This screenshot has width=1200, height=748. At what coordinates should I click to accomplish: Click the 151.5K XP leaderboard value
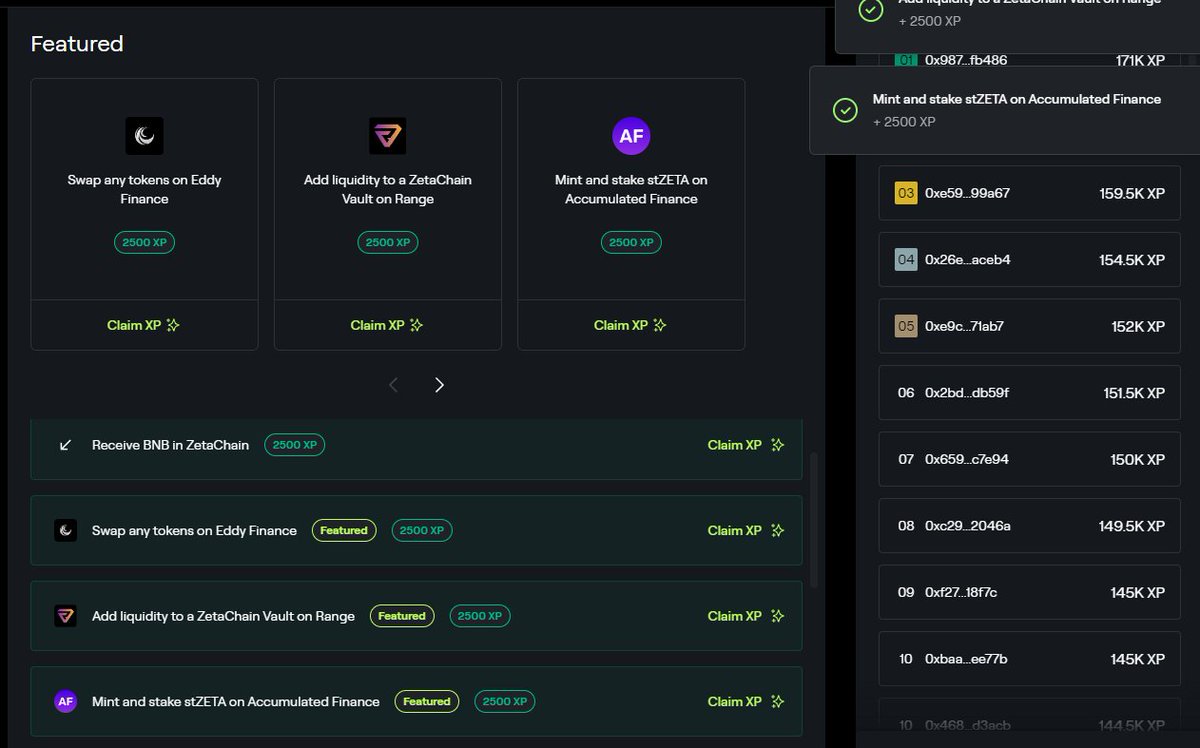click(1134, 393)
